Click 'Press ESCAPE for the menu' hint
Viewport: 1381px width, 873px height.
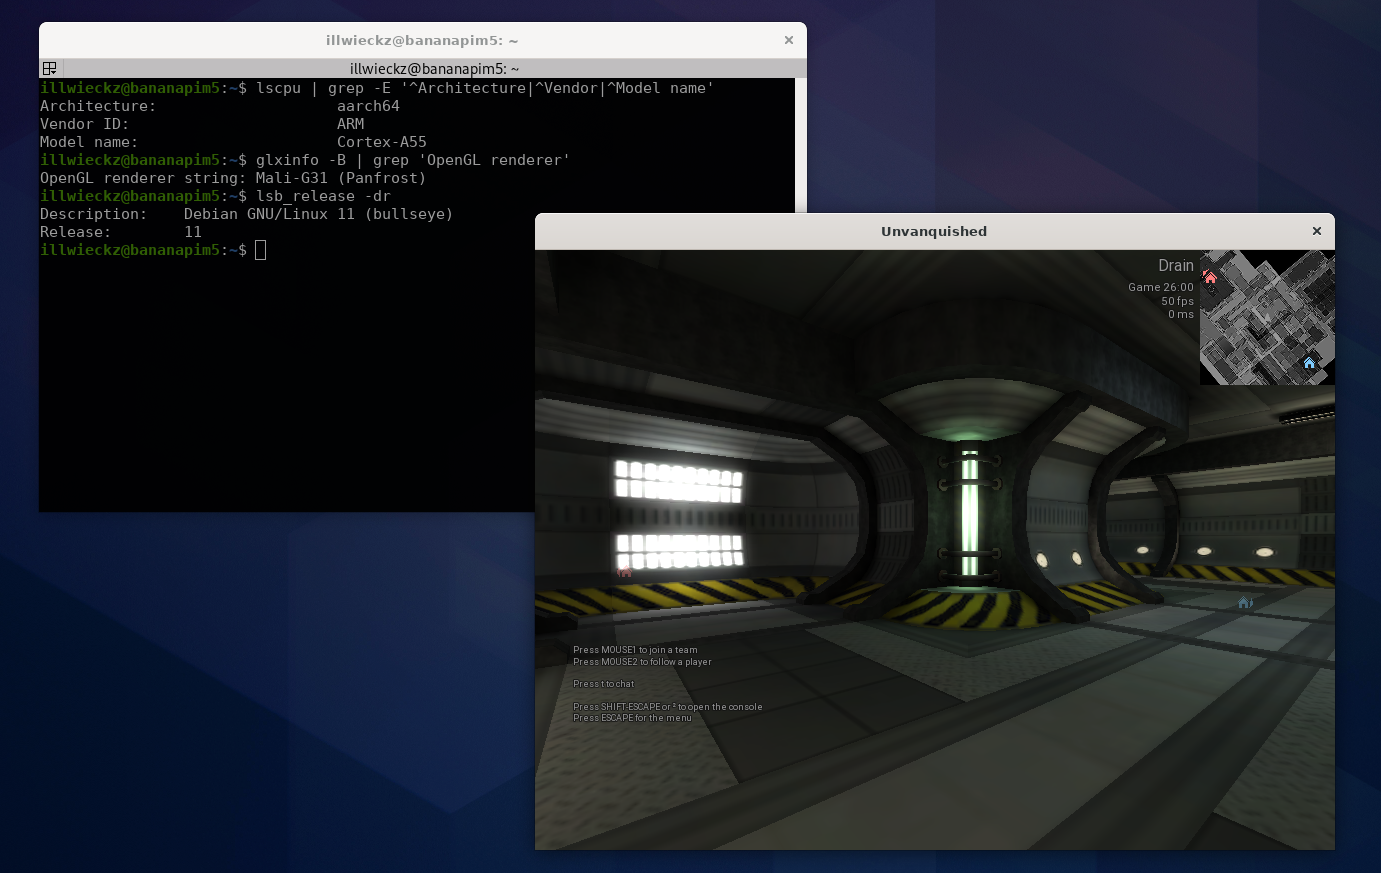click(x=632, y=718)
